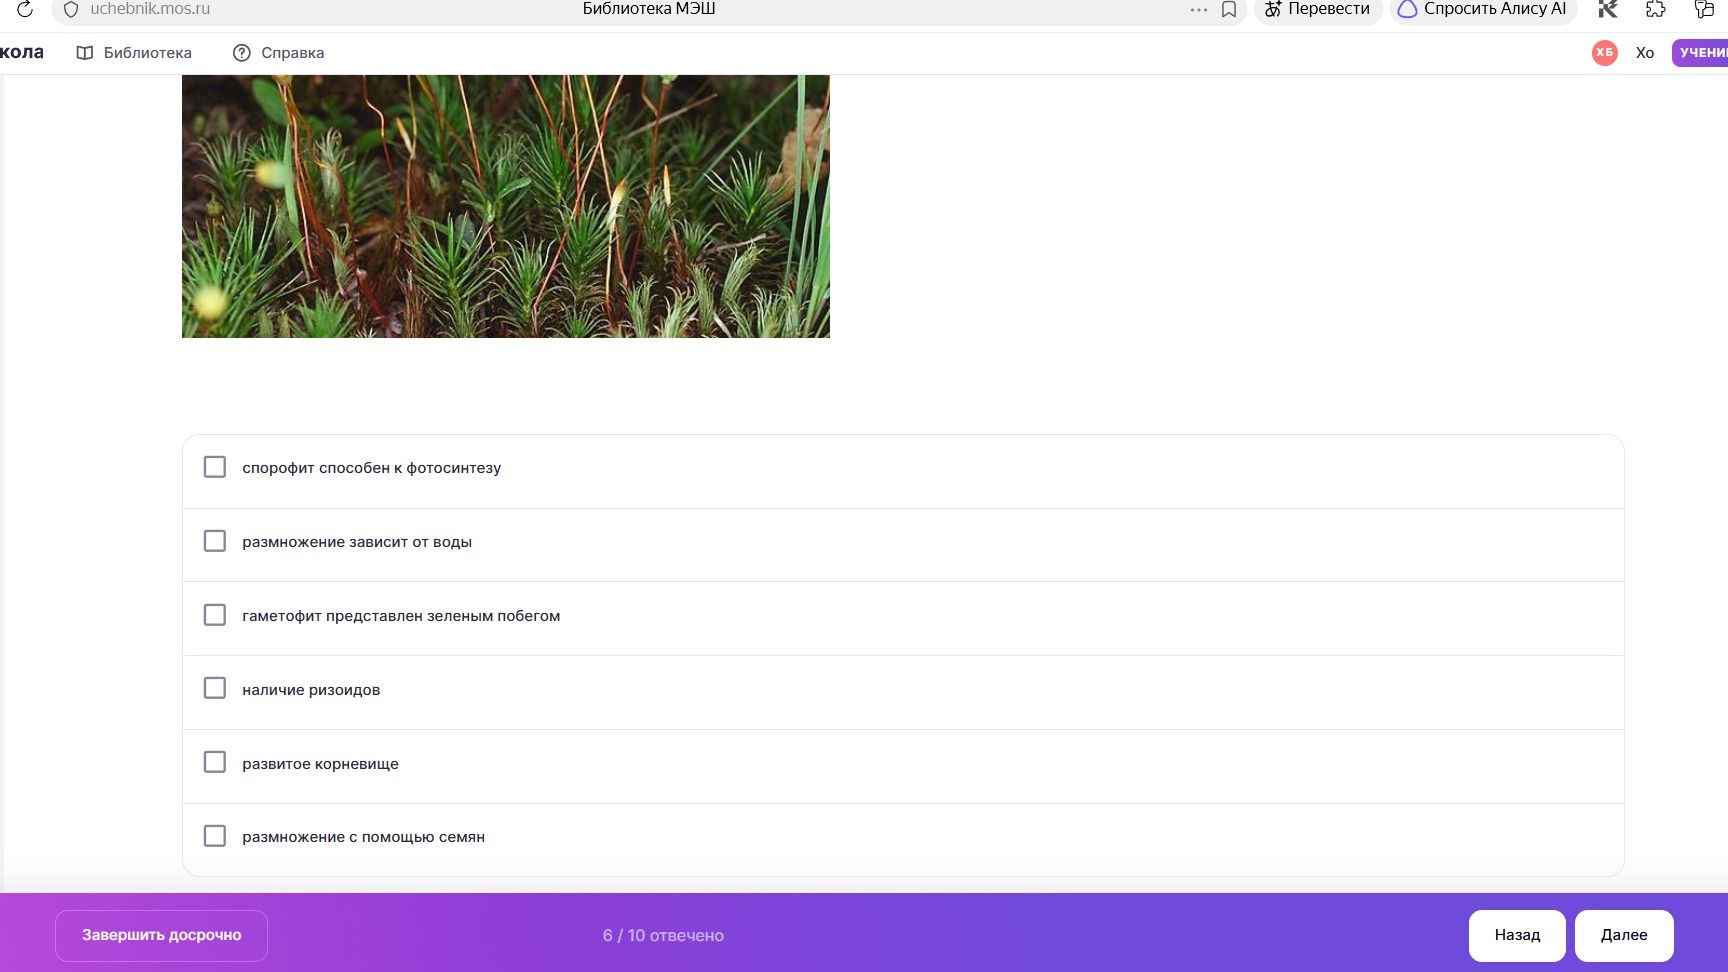Click the '6 / 10 отвечено' progress text
This screenshot has width=1728, height=972.
(x=663, y=936)
